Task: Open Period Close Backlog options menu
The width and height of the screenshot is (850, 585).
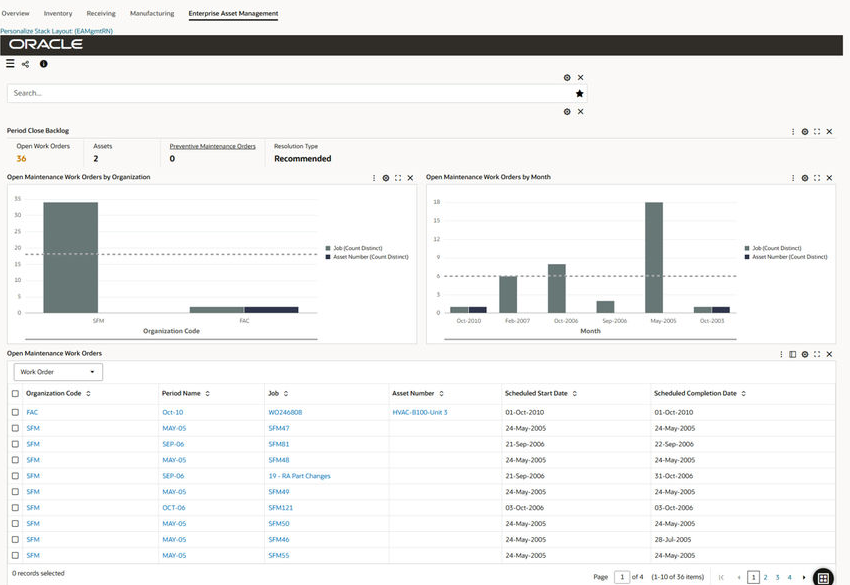Action: 793,132
